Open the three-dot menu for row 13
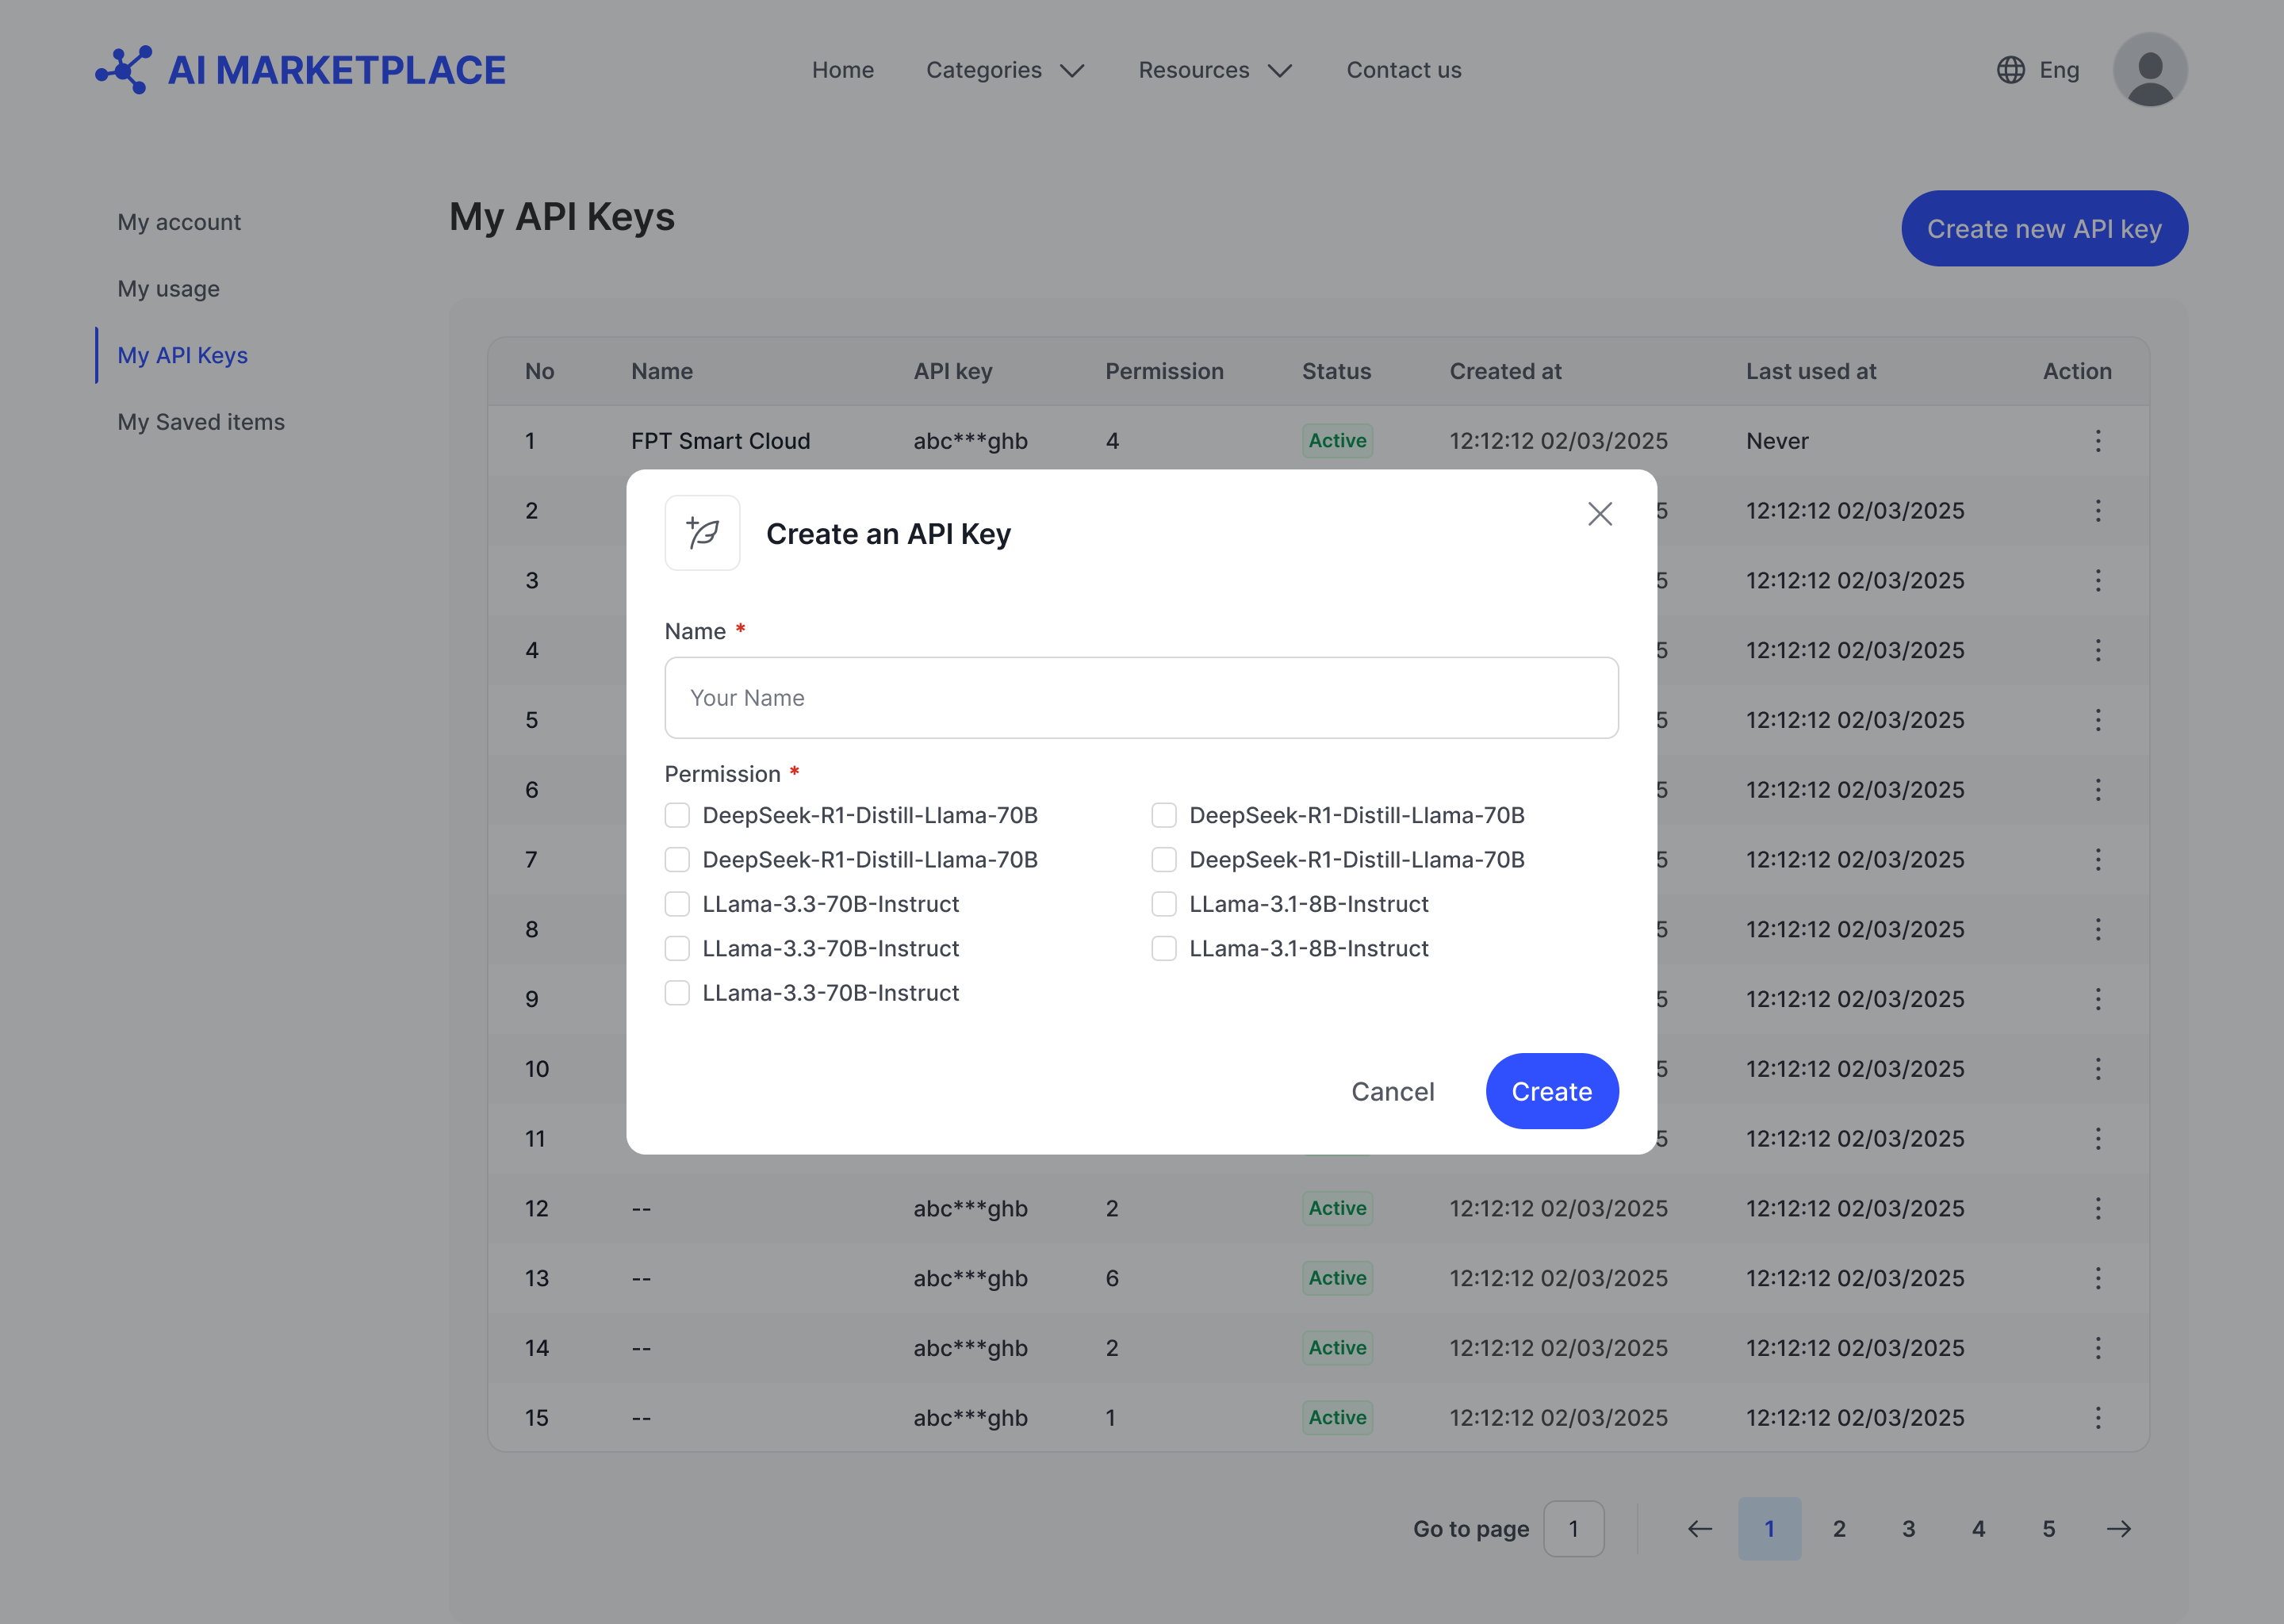Screen dimensions: 2284x1624 coord(2098,1278)
